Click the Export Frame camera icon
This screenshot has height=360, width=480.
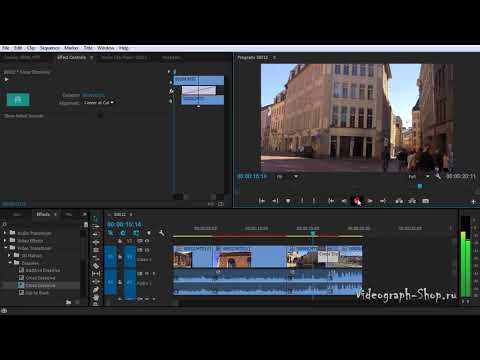click(425, 201)
